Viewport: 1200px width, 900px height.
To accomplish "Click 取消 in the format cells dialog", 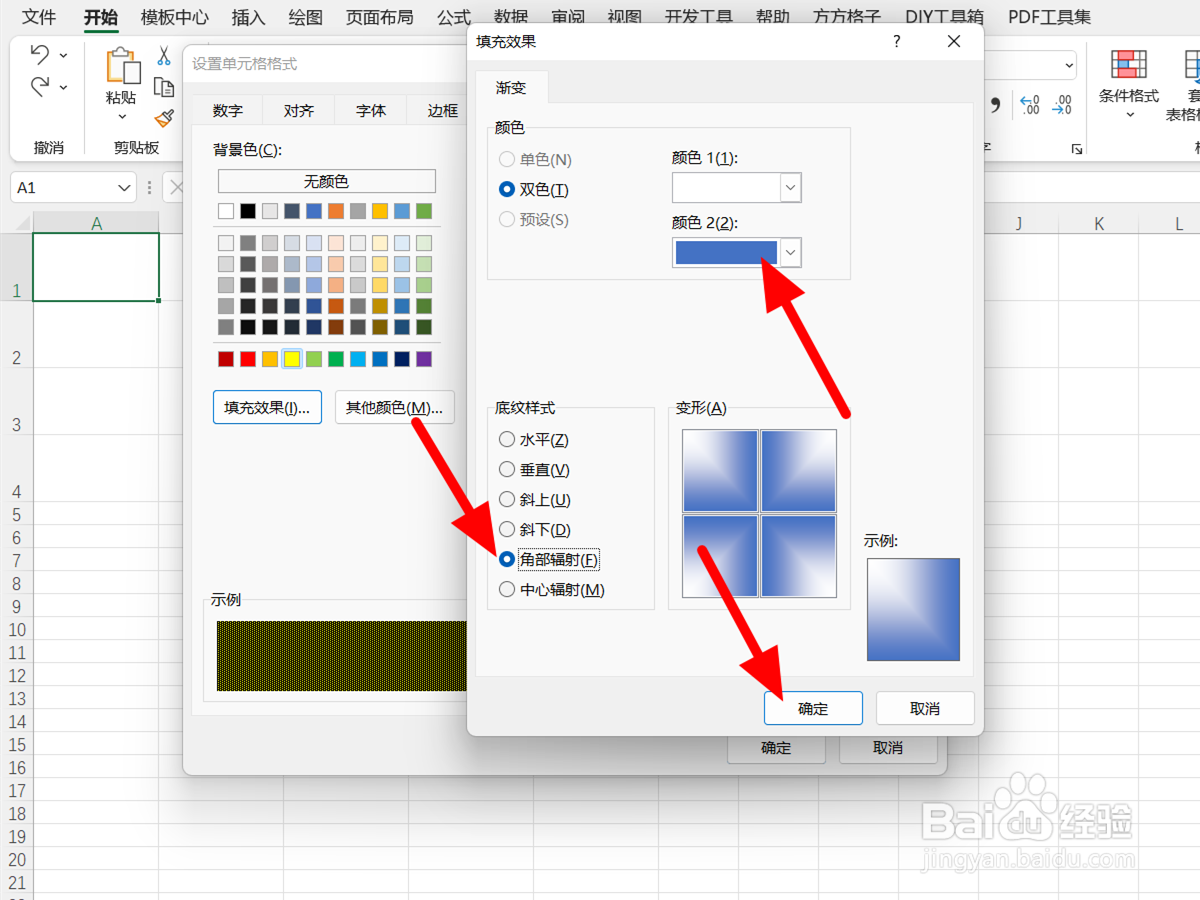I will point(888,747).
